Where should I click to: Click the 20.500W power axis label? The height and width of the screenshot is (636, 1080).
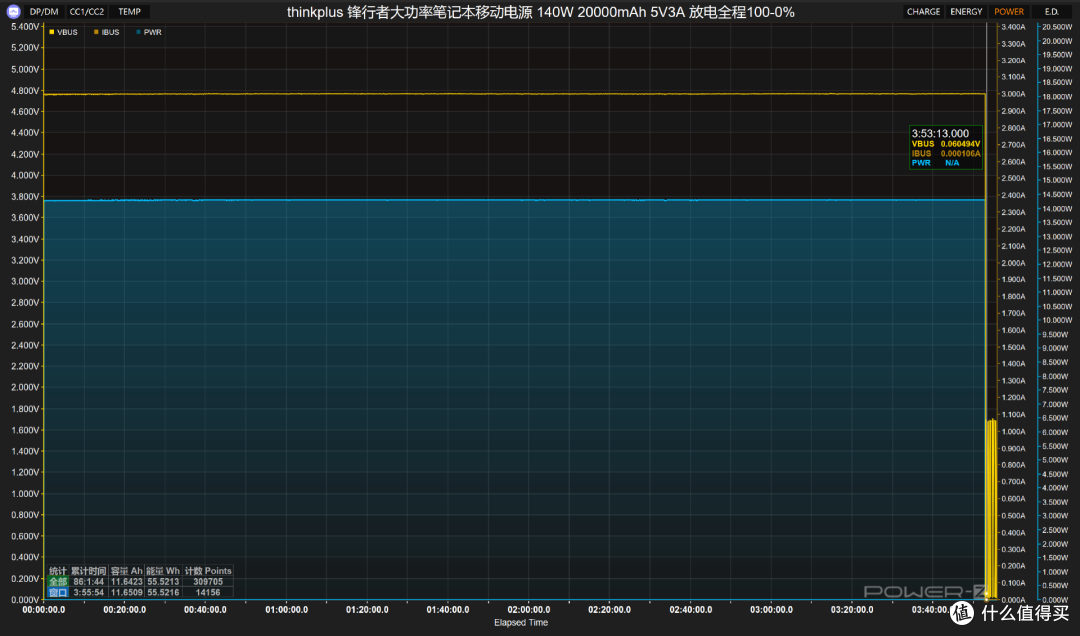[x=1057, y=27]
